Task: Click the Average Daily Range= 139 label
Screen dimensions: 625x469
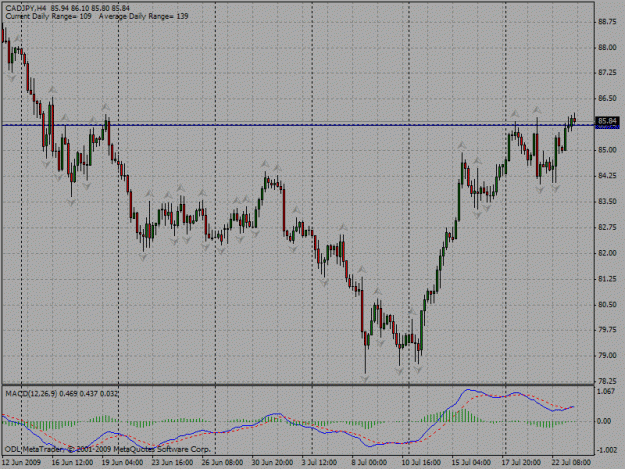Action: (143, 16)
